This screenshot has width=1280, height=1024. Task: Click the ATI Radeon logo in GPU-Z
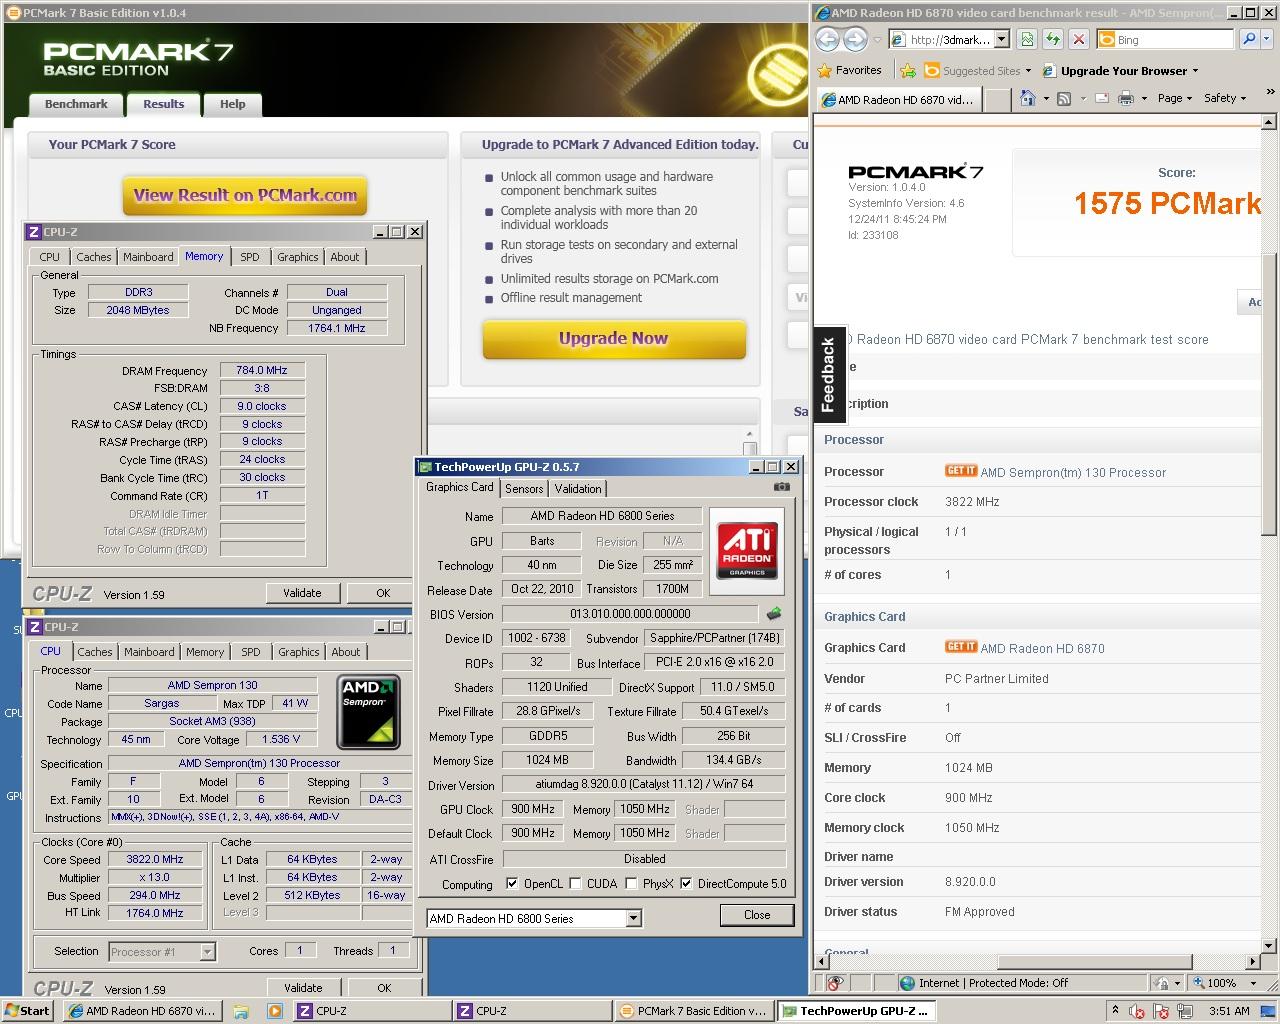747,551
